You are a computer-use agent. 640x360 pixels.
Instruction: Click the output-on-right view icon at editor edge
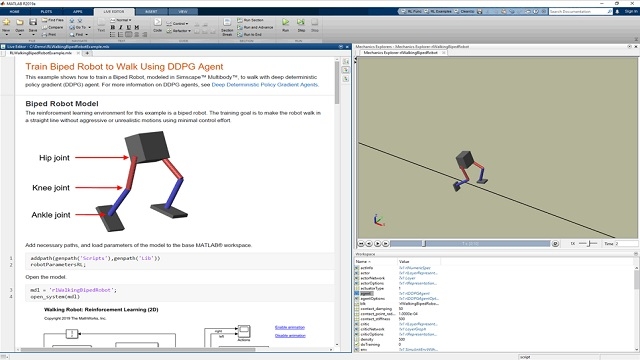click(346, 62)
